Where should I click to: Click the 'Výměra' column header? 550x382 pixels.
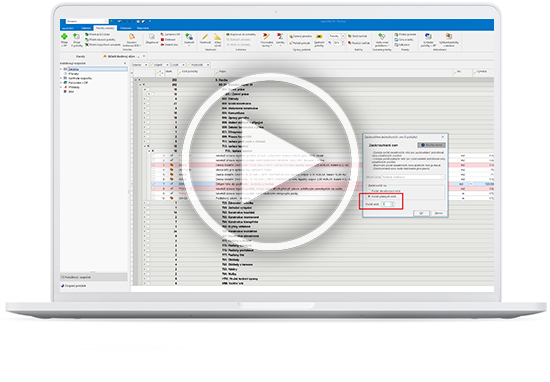483,72
